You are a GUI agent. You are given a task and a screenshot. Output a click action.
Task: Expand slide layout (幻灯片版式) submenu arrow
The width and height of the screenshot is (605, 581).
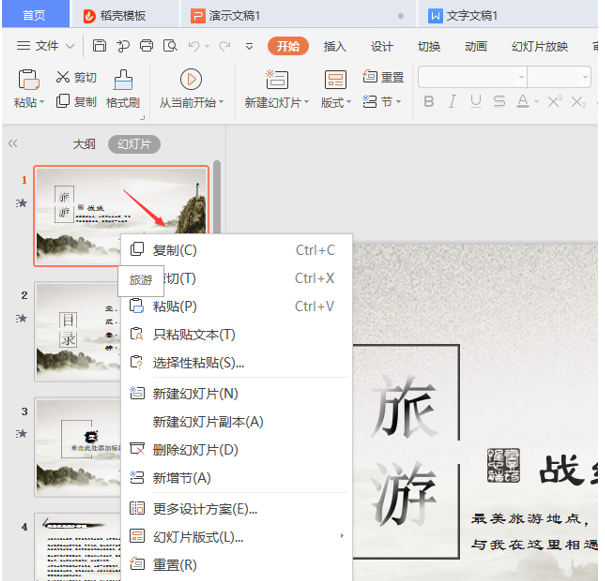341,536
